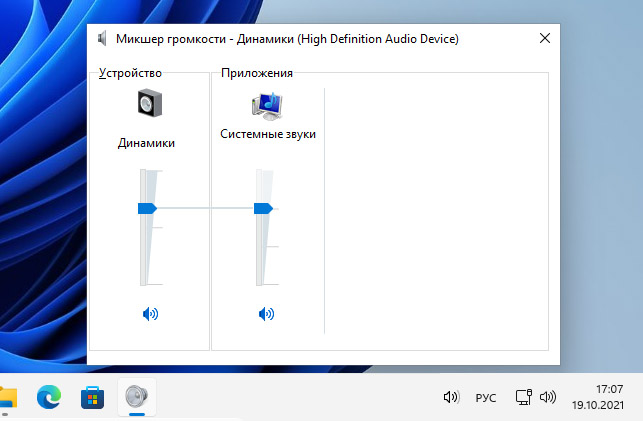Click the tray volume icon next to РУС
643x421 pixels.
click(451, 397)
